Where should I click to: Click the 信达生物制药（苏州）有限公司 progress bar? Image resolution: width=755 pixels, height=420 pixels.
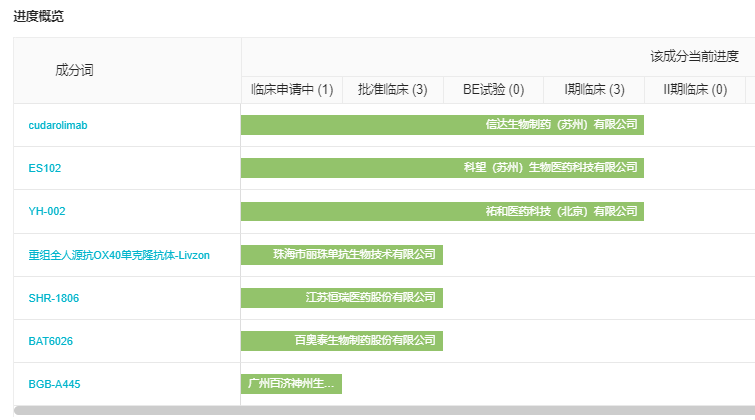tap(443, 125)
